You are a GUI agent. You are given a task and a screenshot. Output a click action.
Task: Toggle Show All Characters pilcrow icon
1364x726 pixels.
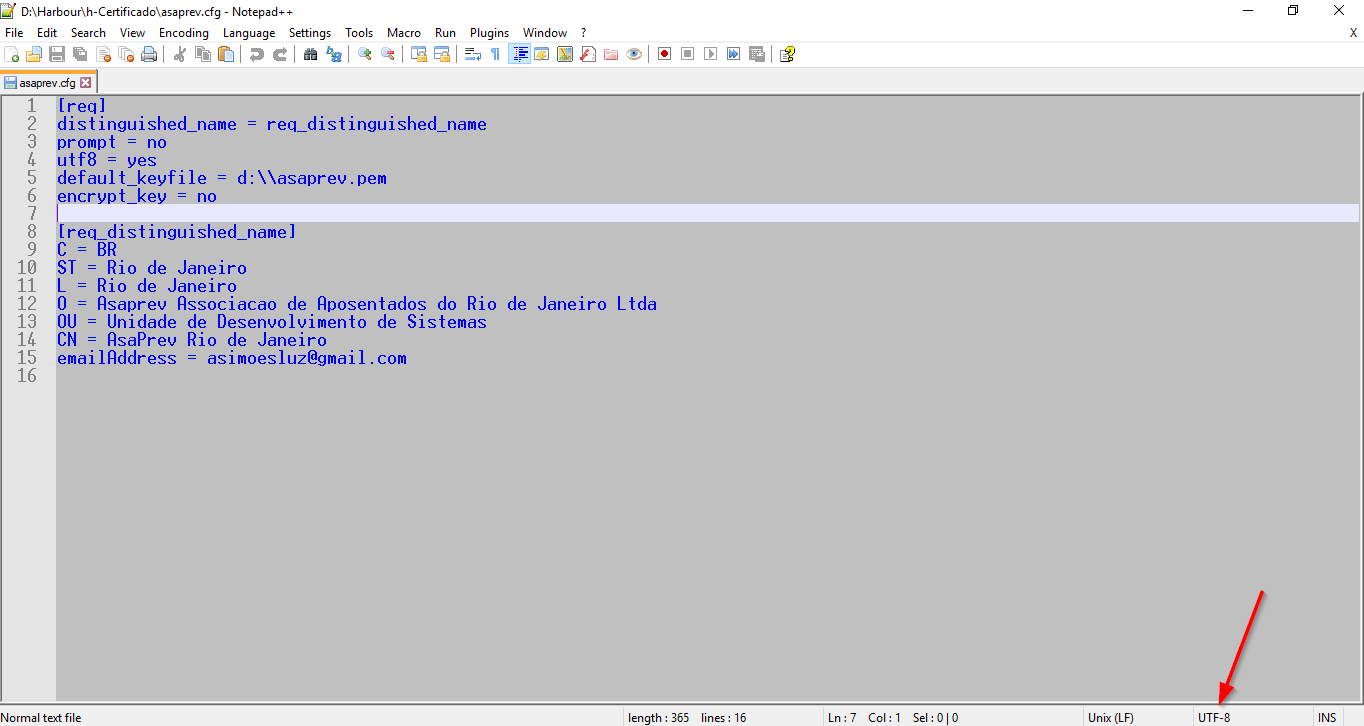click(495, 54)
